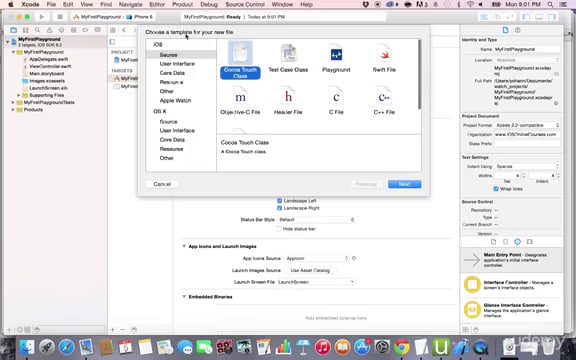
Task: Show the Object library icon
Action: [x=518, y=242]
